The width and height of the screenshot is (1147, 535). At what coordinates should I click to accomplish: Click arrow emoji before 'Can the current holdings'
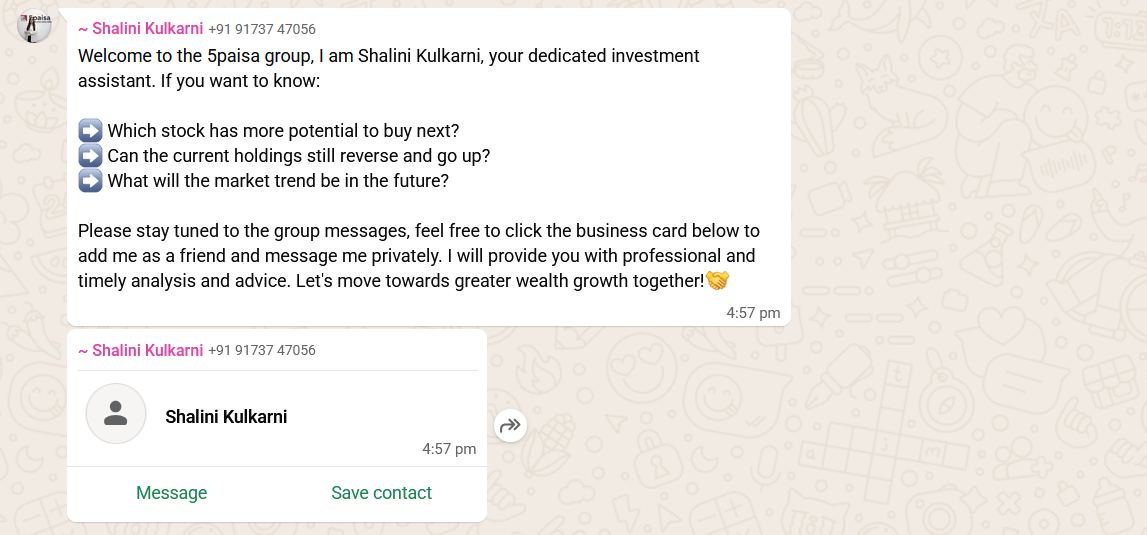[90, 156]
